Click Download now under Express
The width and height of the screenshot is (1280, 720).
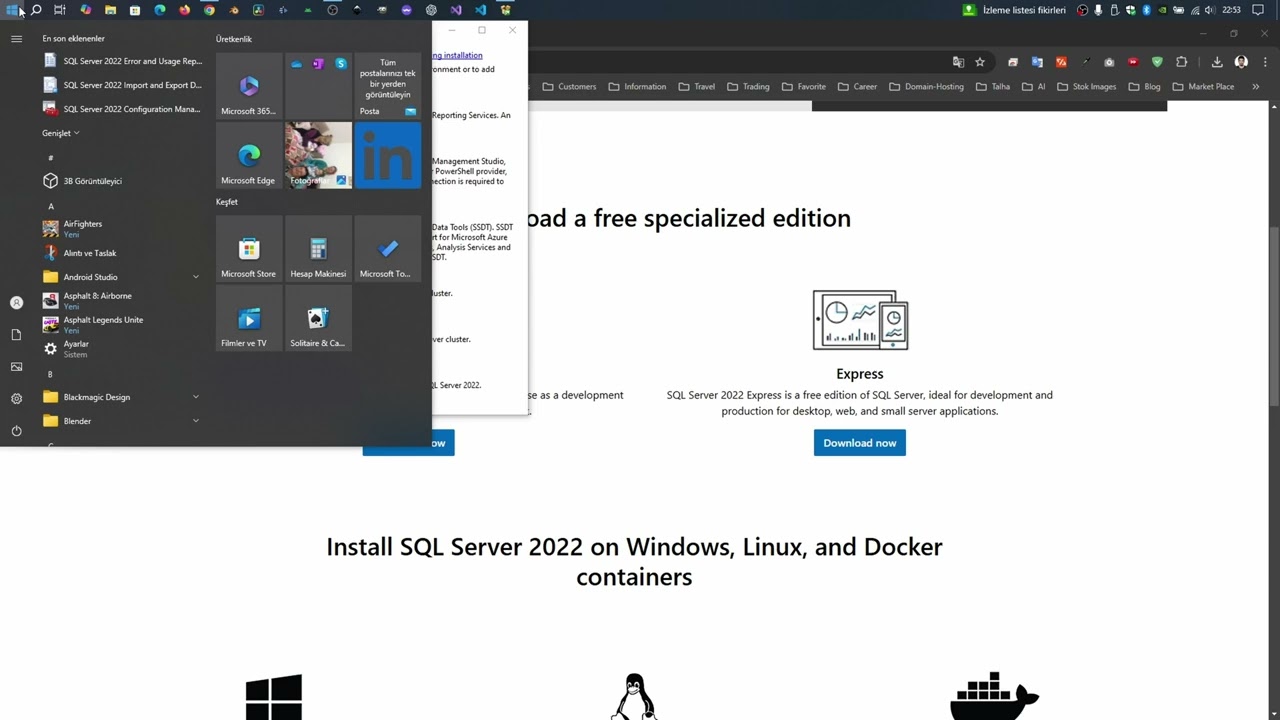click(x=860, y=443)
